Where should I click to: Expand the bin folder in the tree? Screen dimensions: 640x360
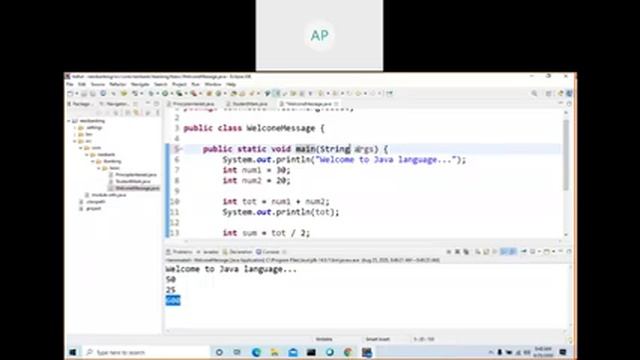click(x=75, y=134)
